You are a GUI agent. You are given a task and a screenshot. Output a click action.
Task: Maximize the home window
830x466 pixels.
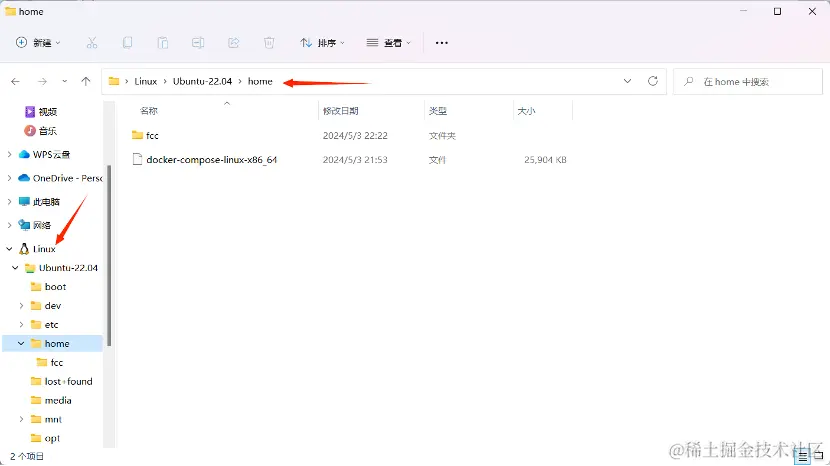coord(778,12)
